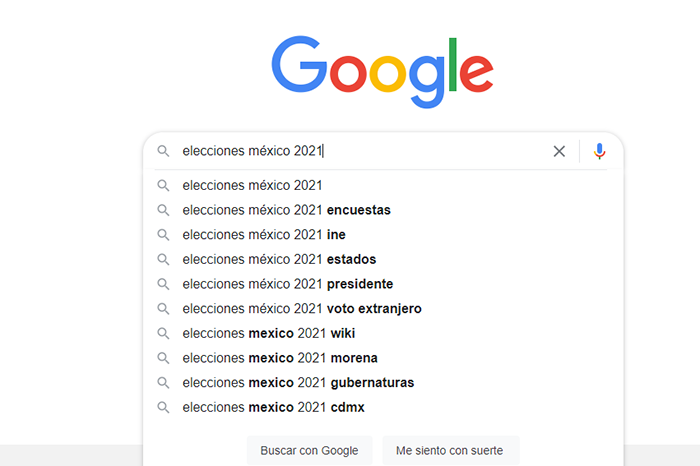This screenshot has height=466, width=700.
Task: Choose the 'voto extranjero' suggestion
Action: (301, 308)
